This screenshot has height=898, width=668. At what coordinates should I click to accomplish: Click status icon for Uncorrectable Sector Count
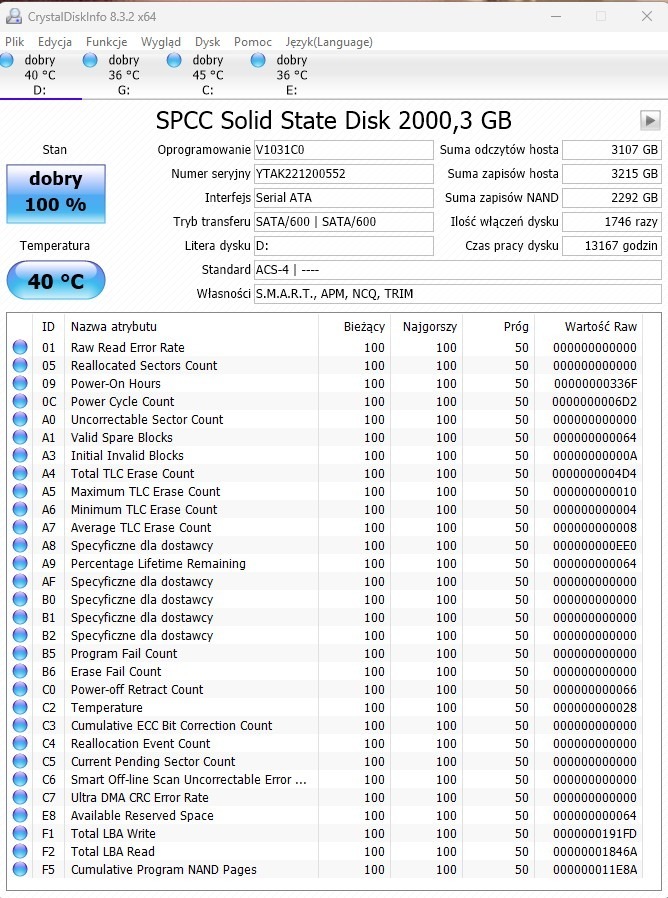[x=20, y=419]
